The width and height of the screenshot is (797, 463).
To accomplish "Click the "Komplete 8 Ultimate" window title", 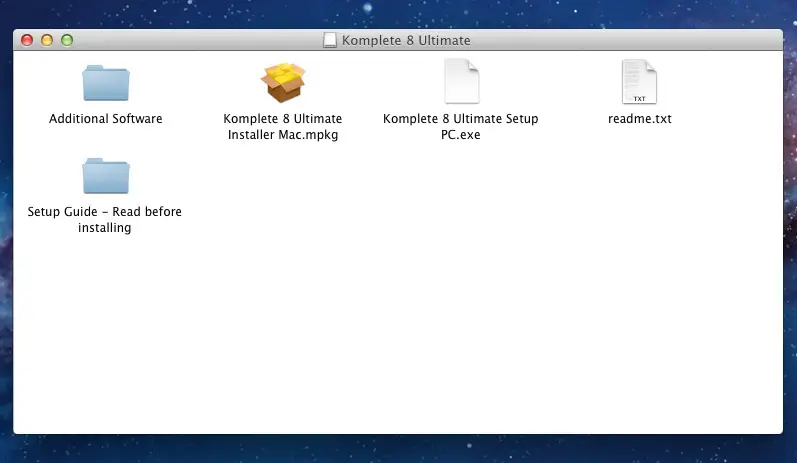I will tap(406, 40).
